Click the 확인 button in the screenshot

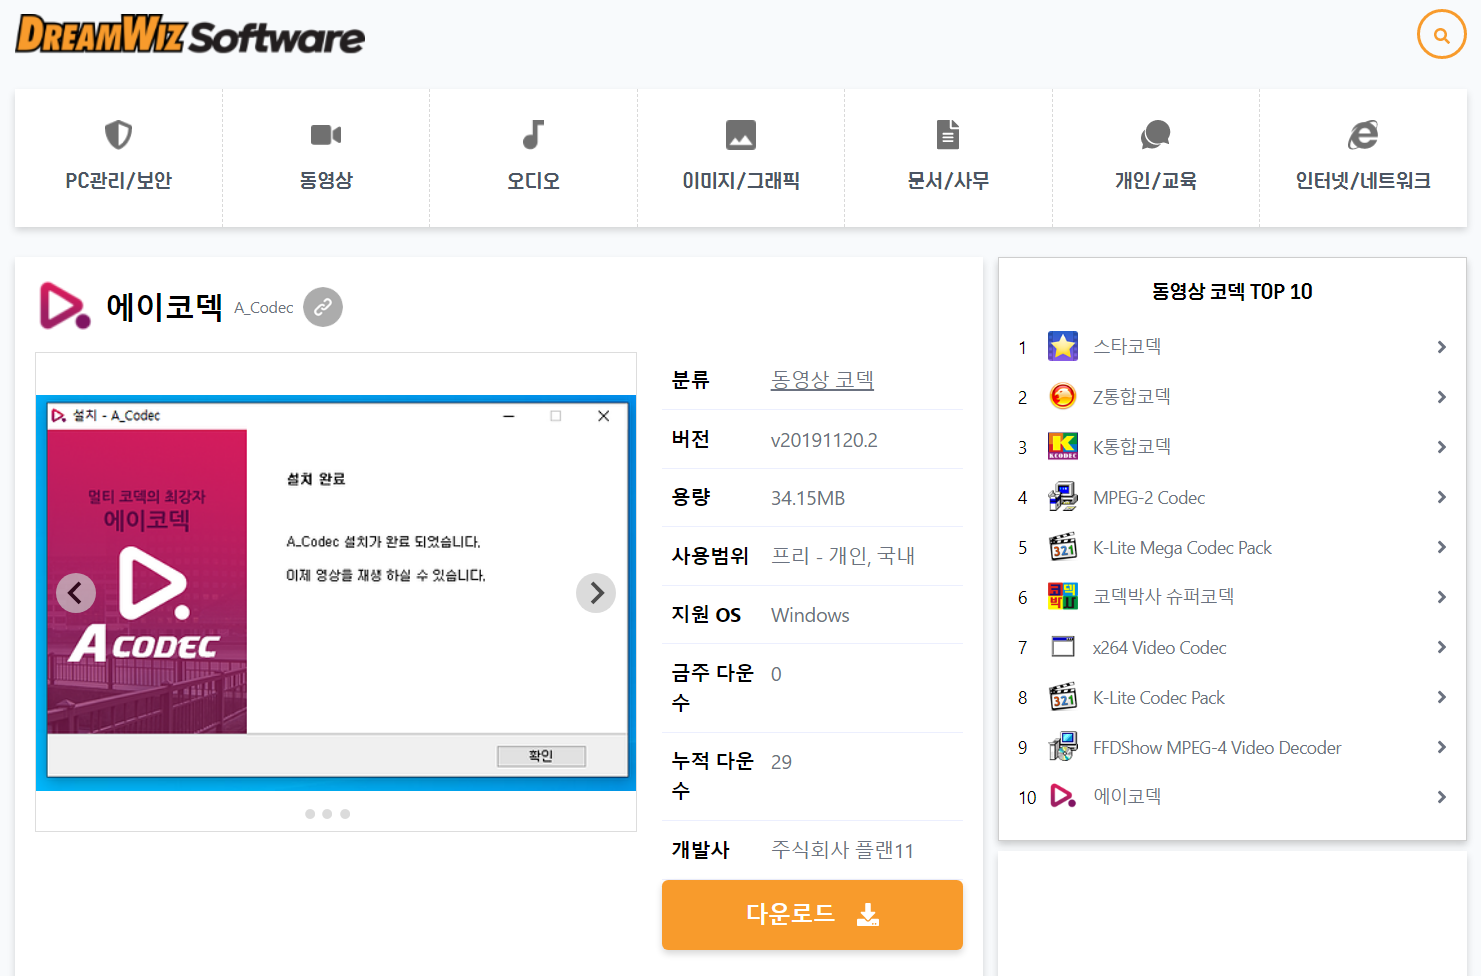(541, 756)
